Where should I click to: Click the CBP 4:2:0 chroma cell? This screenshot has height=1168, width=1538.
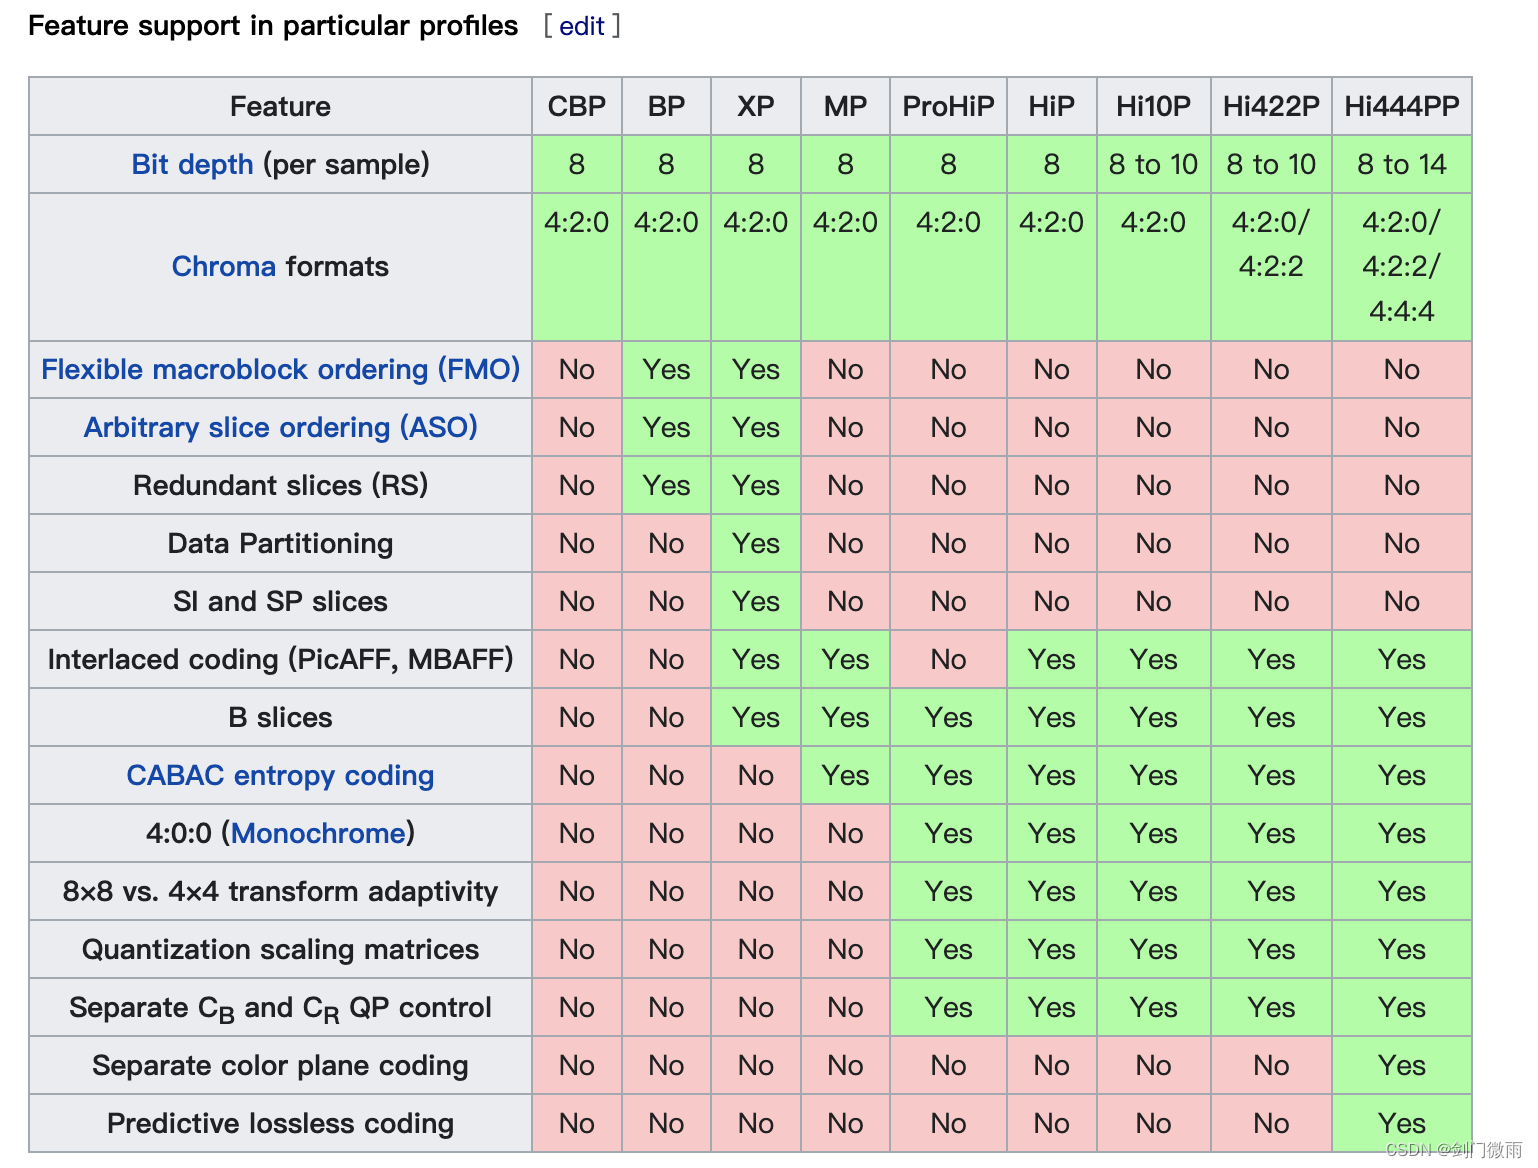pyautogui.click(x=577, y=267)
